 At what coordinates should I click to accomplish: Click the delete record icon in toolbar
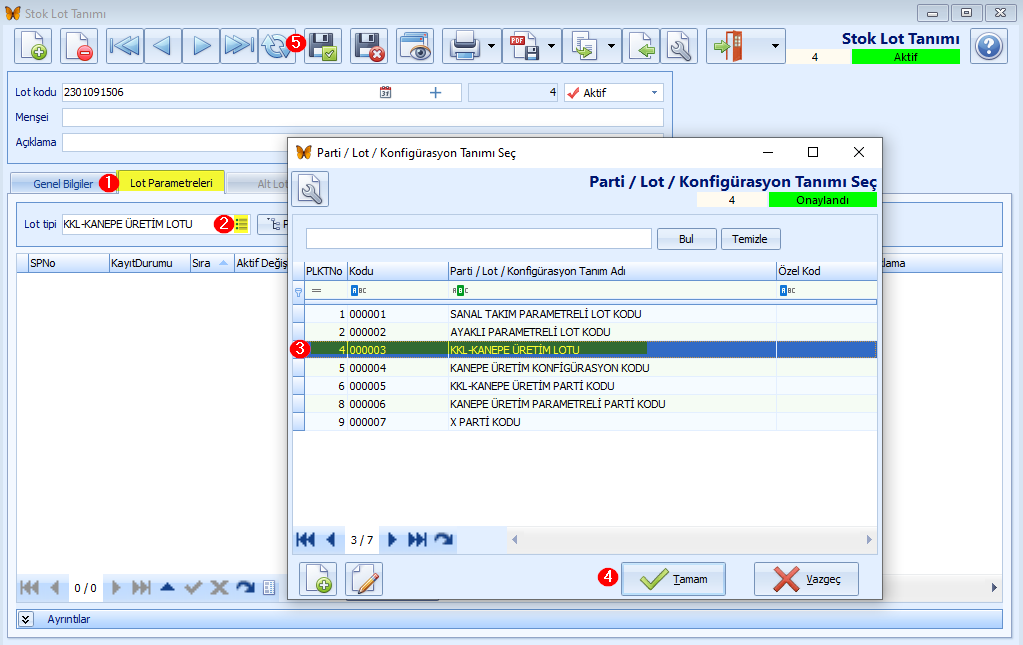[79, 46]
